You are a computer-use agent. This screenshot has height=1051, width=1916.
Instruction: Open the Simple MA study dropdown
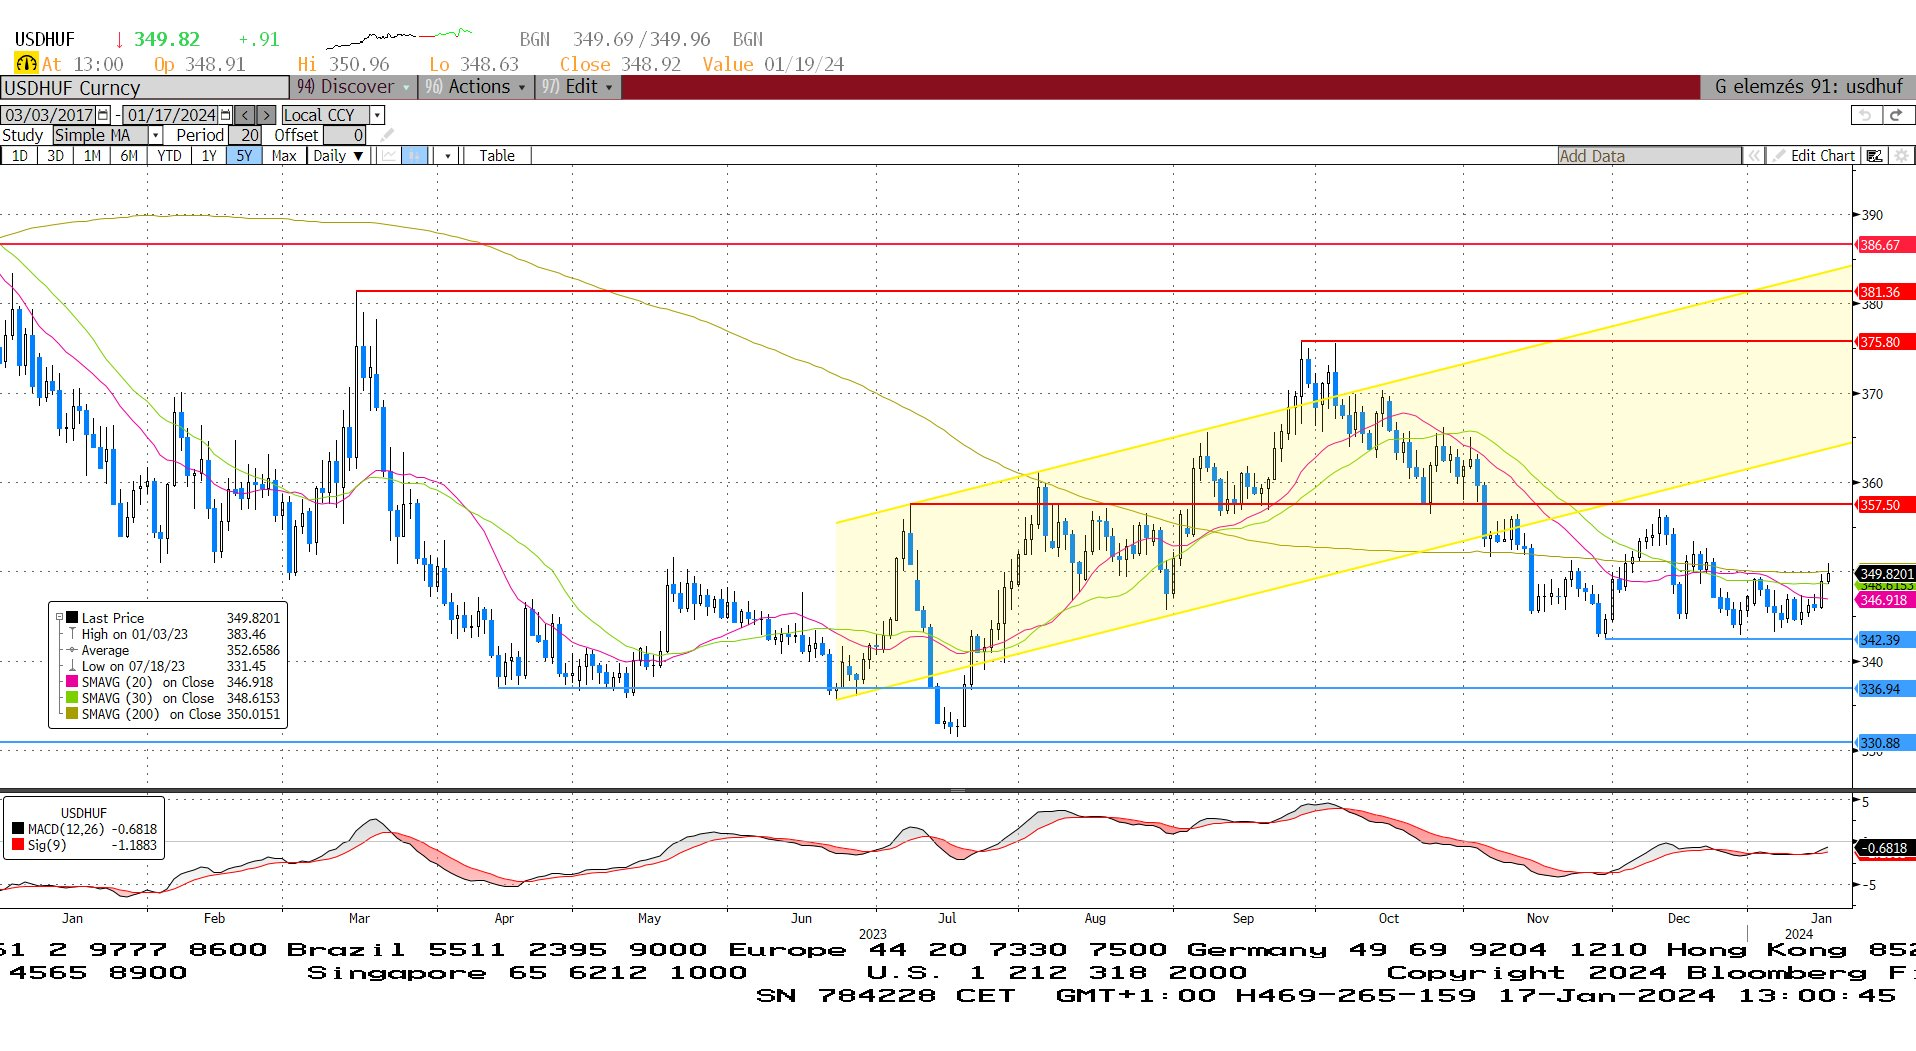click(x=156, y=135)
